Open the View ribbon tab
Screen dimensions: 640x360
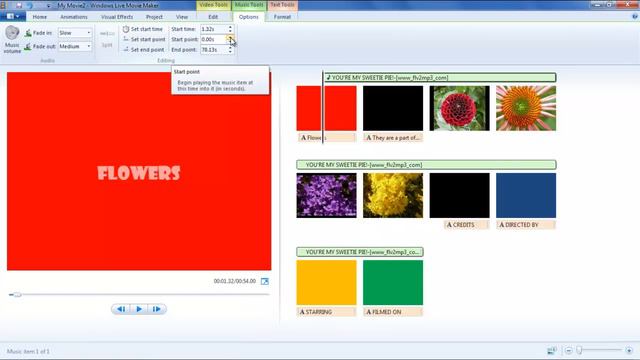point(182,17)
